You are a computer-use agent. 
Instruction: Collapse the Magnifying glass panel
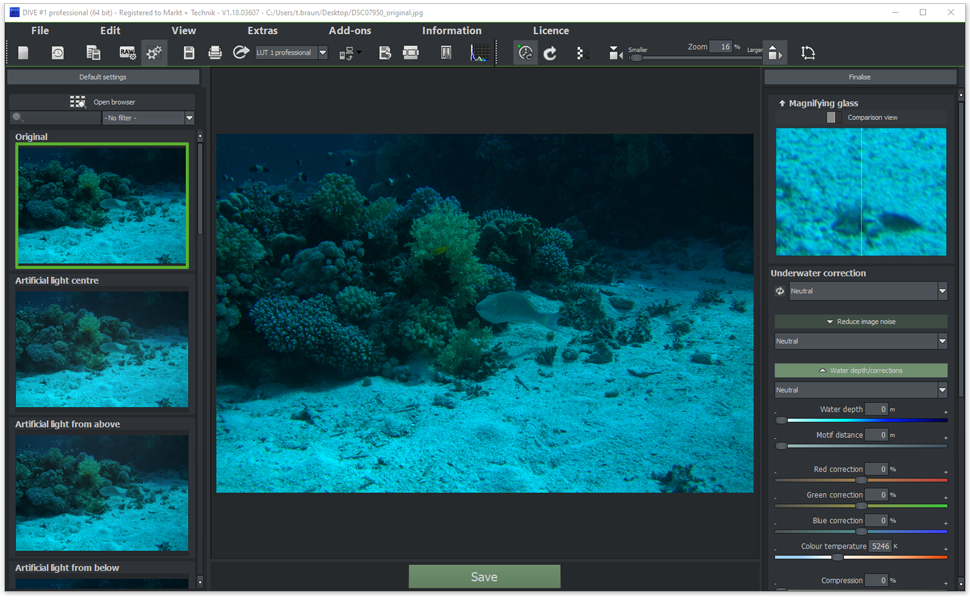782,103
